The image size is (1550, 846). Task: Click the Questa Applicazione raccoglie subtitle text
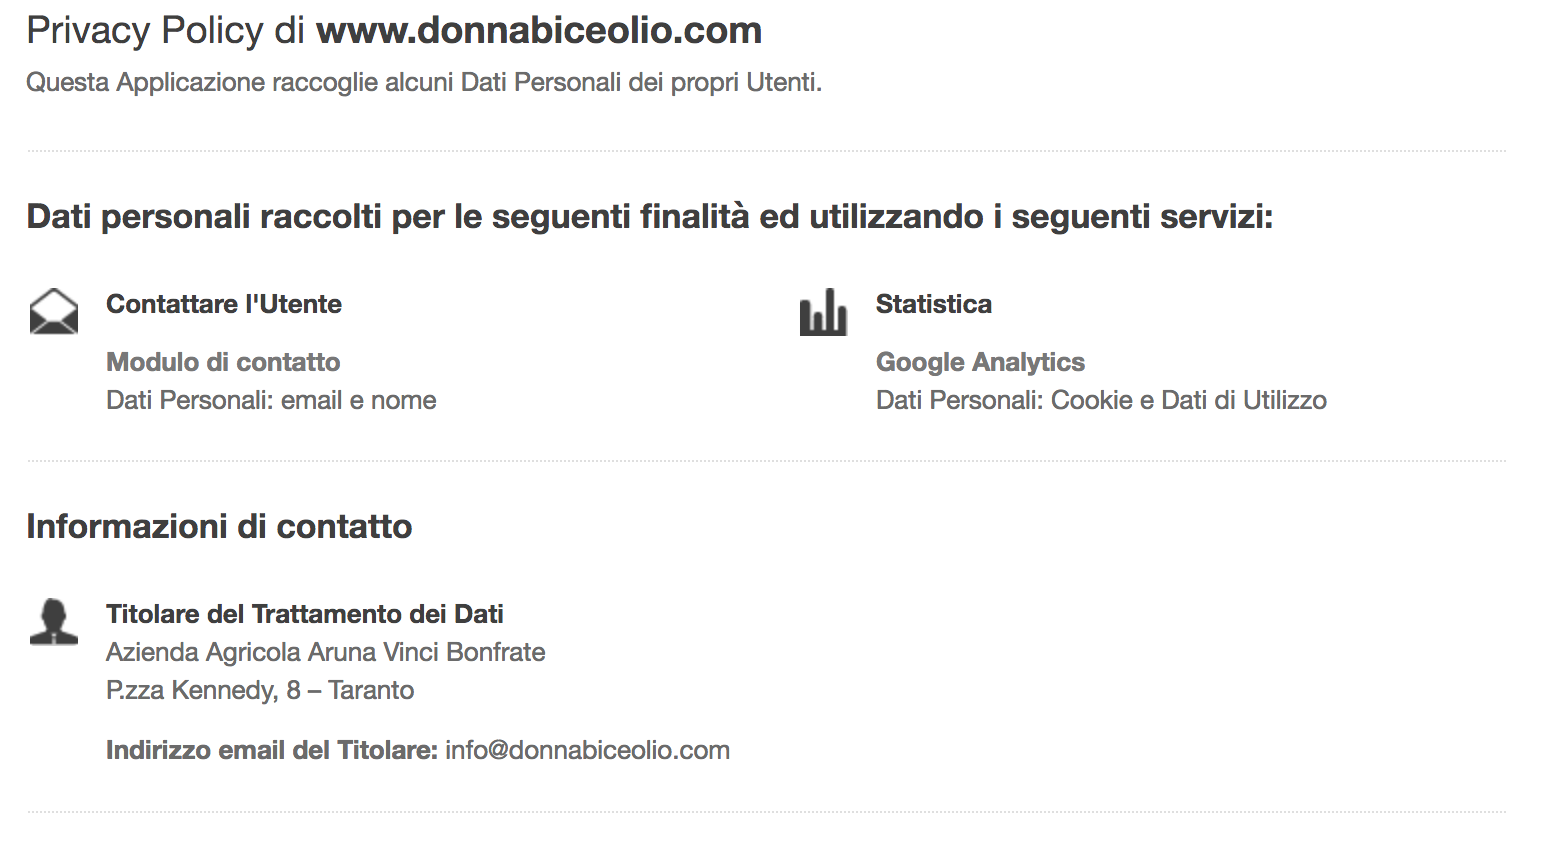[424, 82]
